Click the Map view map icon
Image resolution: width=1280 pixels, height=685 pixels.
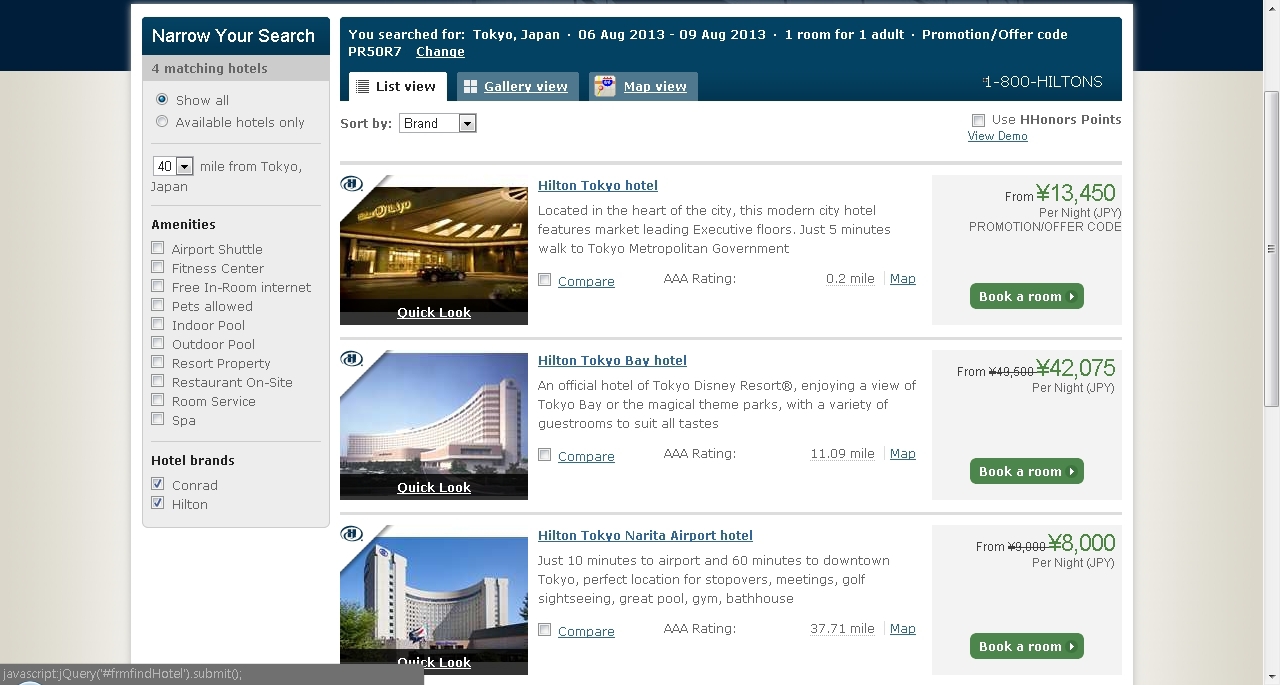[604, 87]
